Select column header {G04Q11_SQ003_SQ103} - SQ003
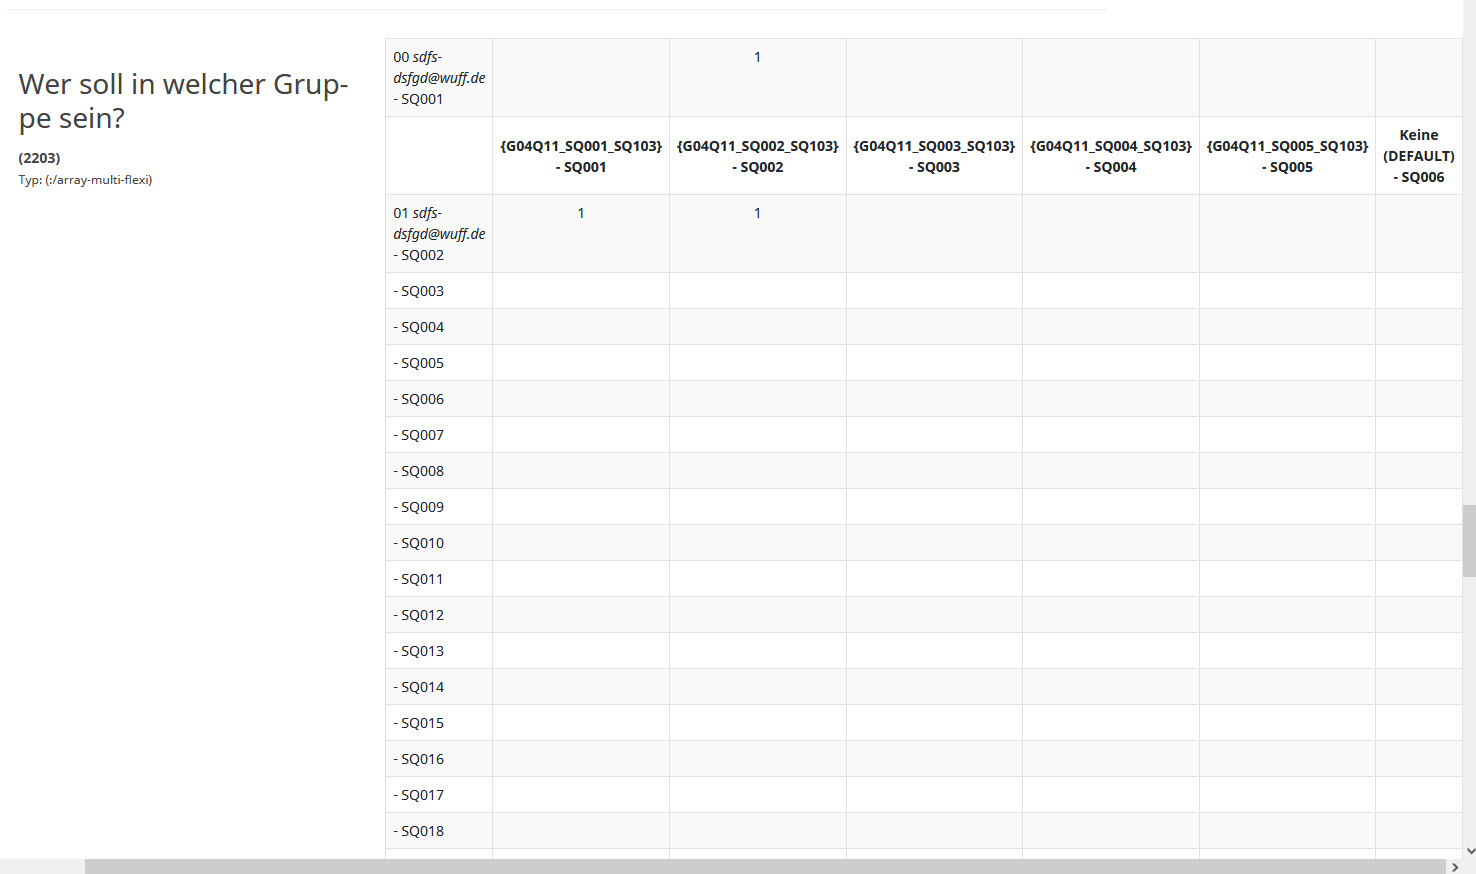Viewport: 1476px width, 874px height. tap(934, 156)
